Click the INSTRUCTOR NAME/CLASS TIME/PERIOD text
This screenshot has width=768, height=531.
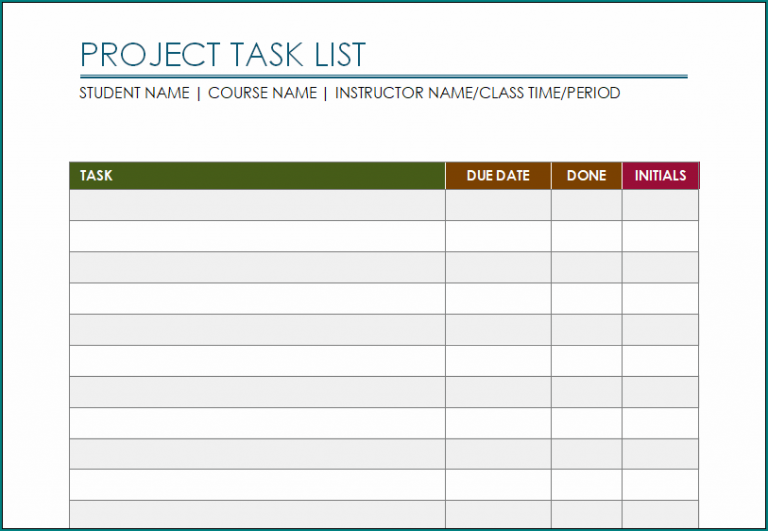[x=477, y=93]
